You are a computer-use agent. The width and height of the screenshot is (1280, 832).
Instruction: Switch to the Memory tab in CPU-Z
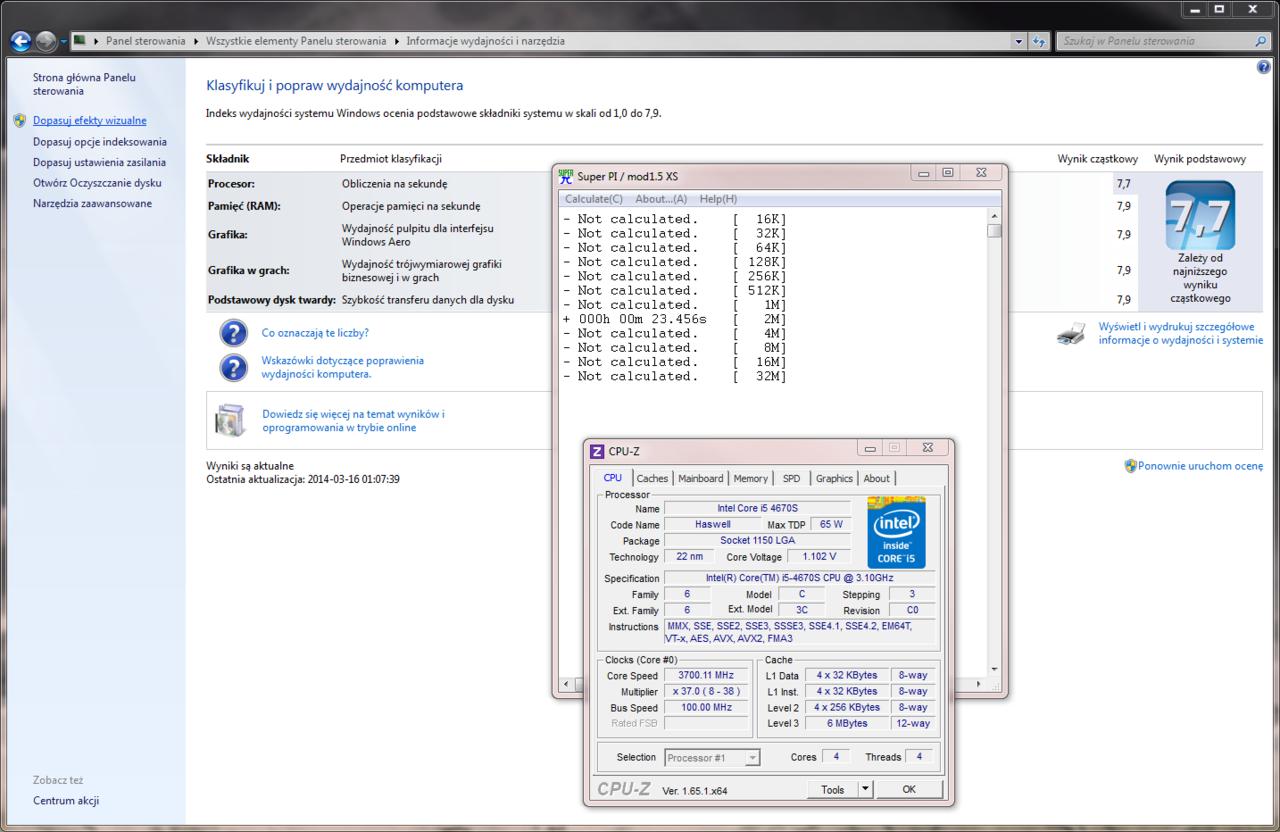click(750, 478)
